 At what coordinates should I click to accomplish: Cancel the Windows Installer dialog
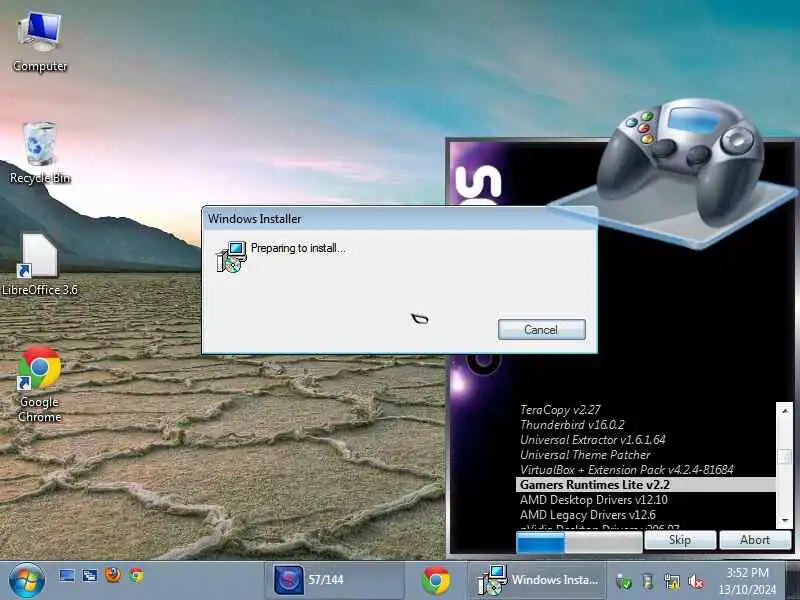541,330
